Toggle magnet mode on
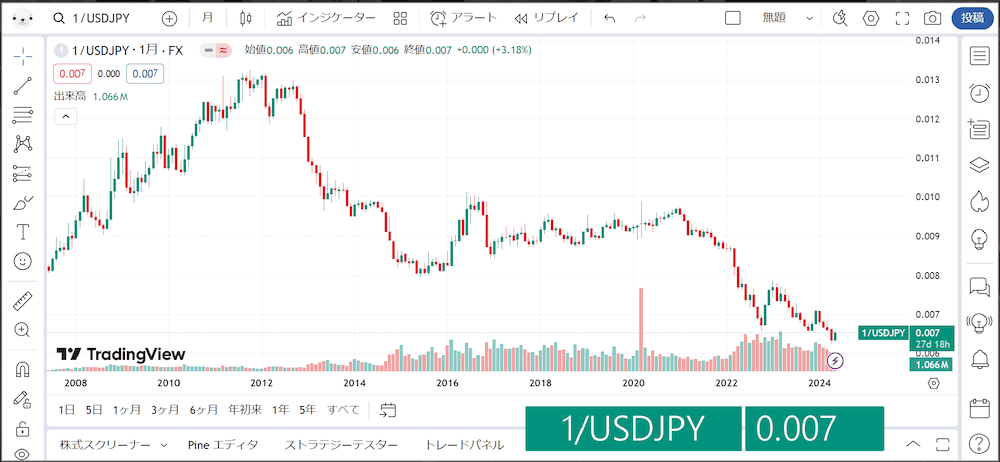The image size is (1000, 462). 23,369
